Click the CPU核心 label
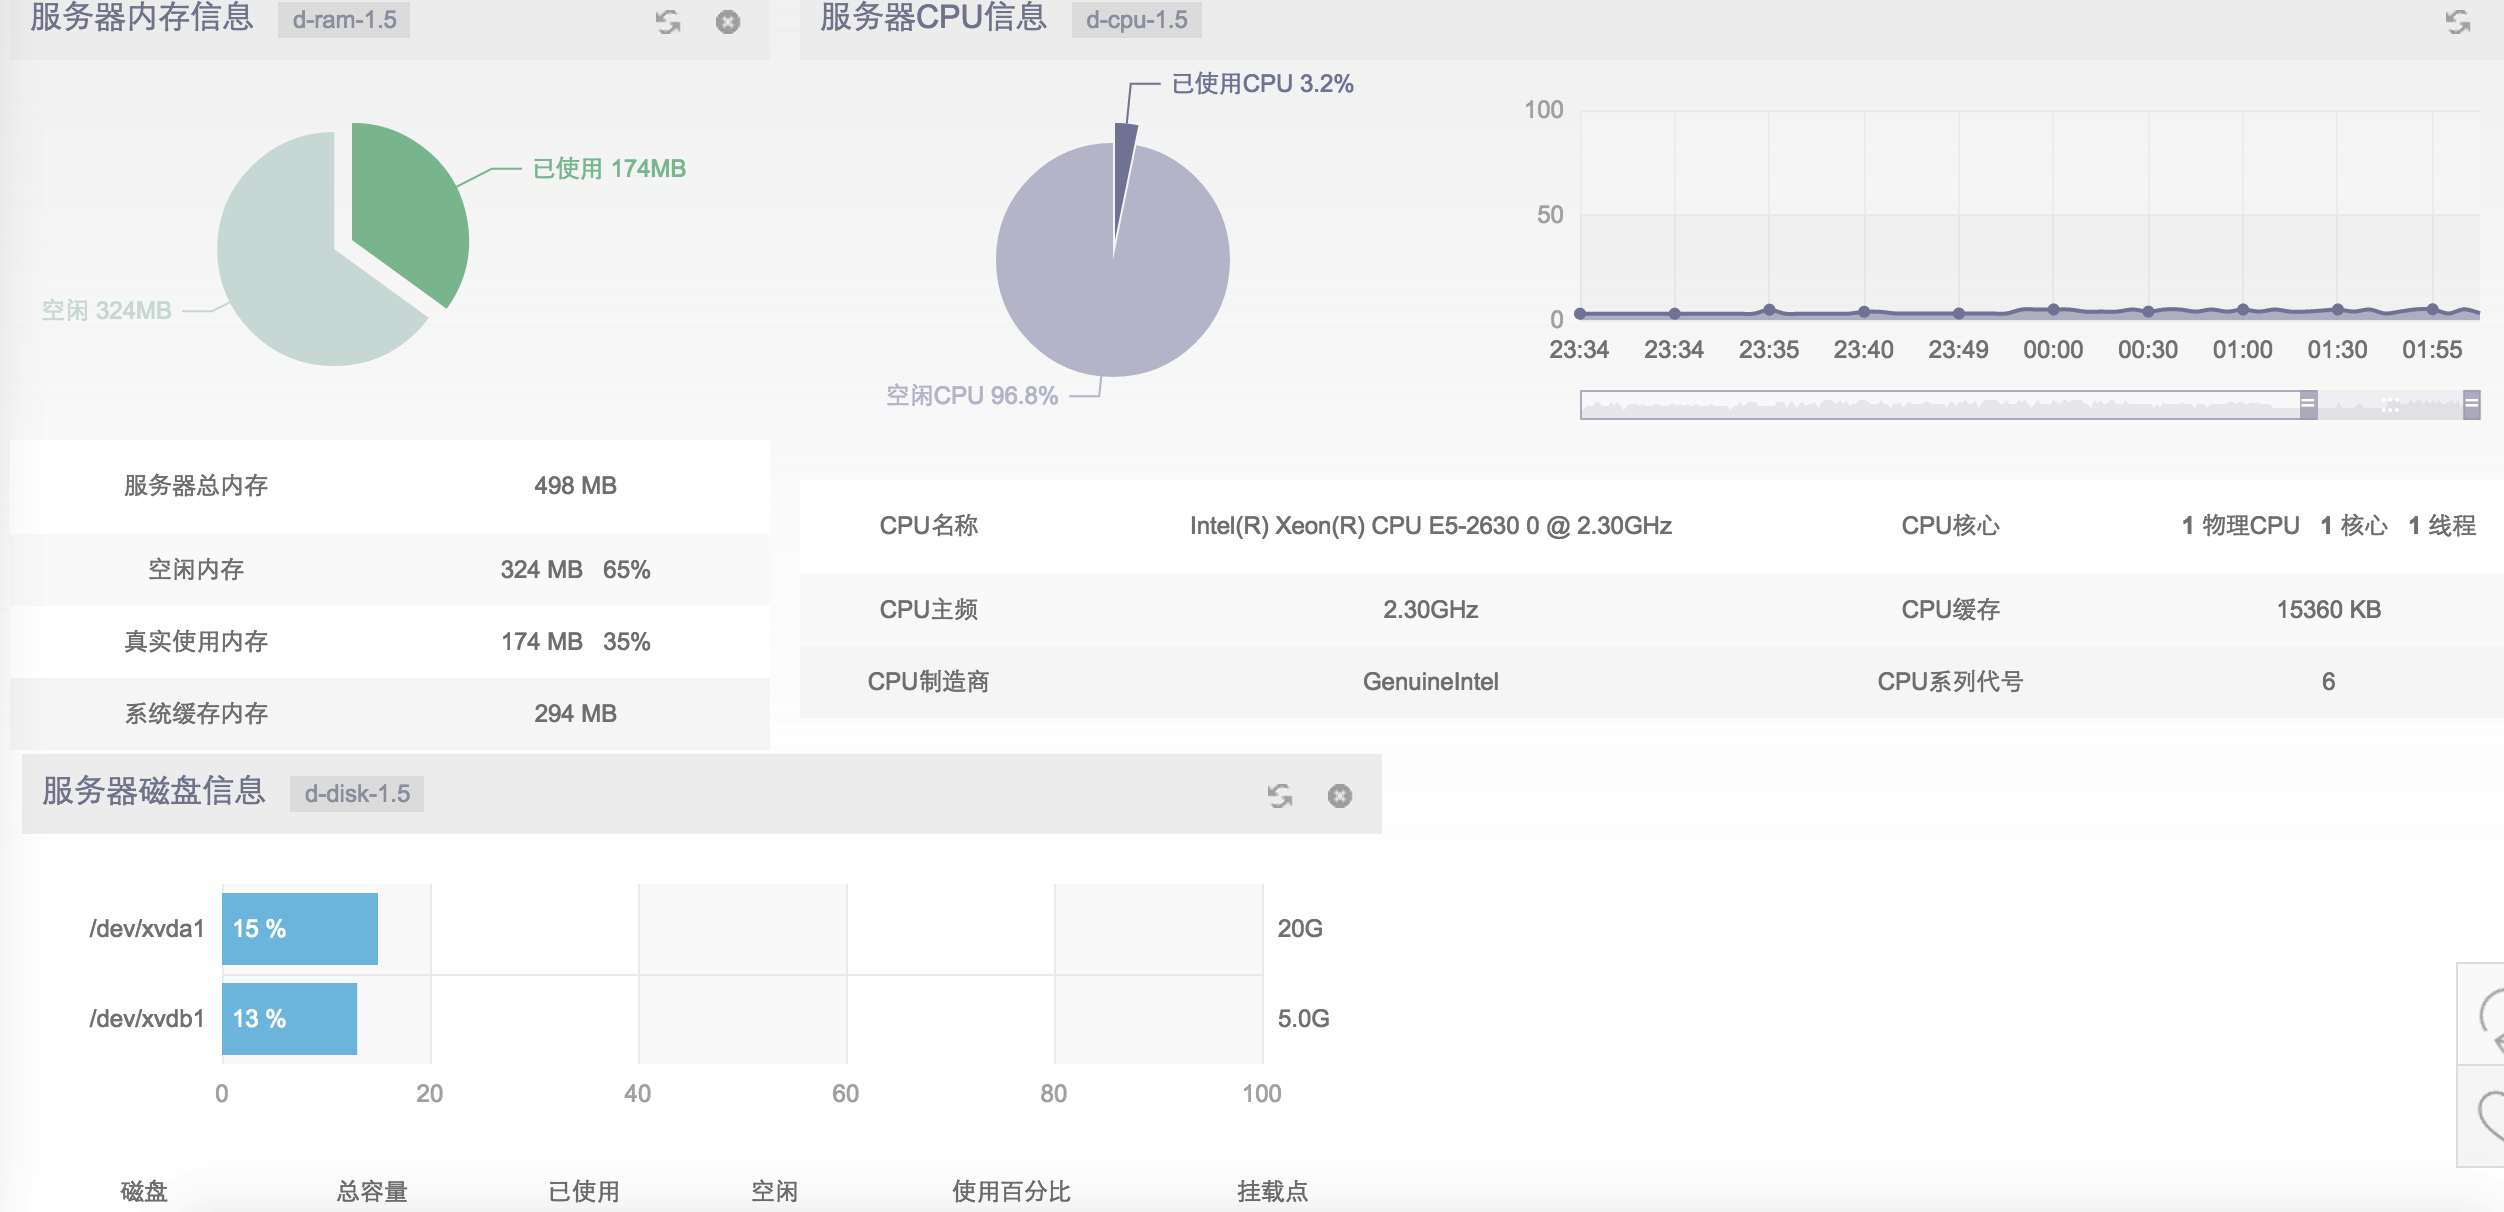The image size is (2504, 1212). click(x=1950, y=525)
